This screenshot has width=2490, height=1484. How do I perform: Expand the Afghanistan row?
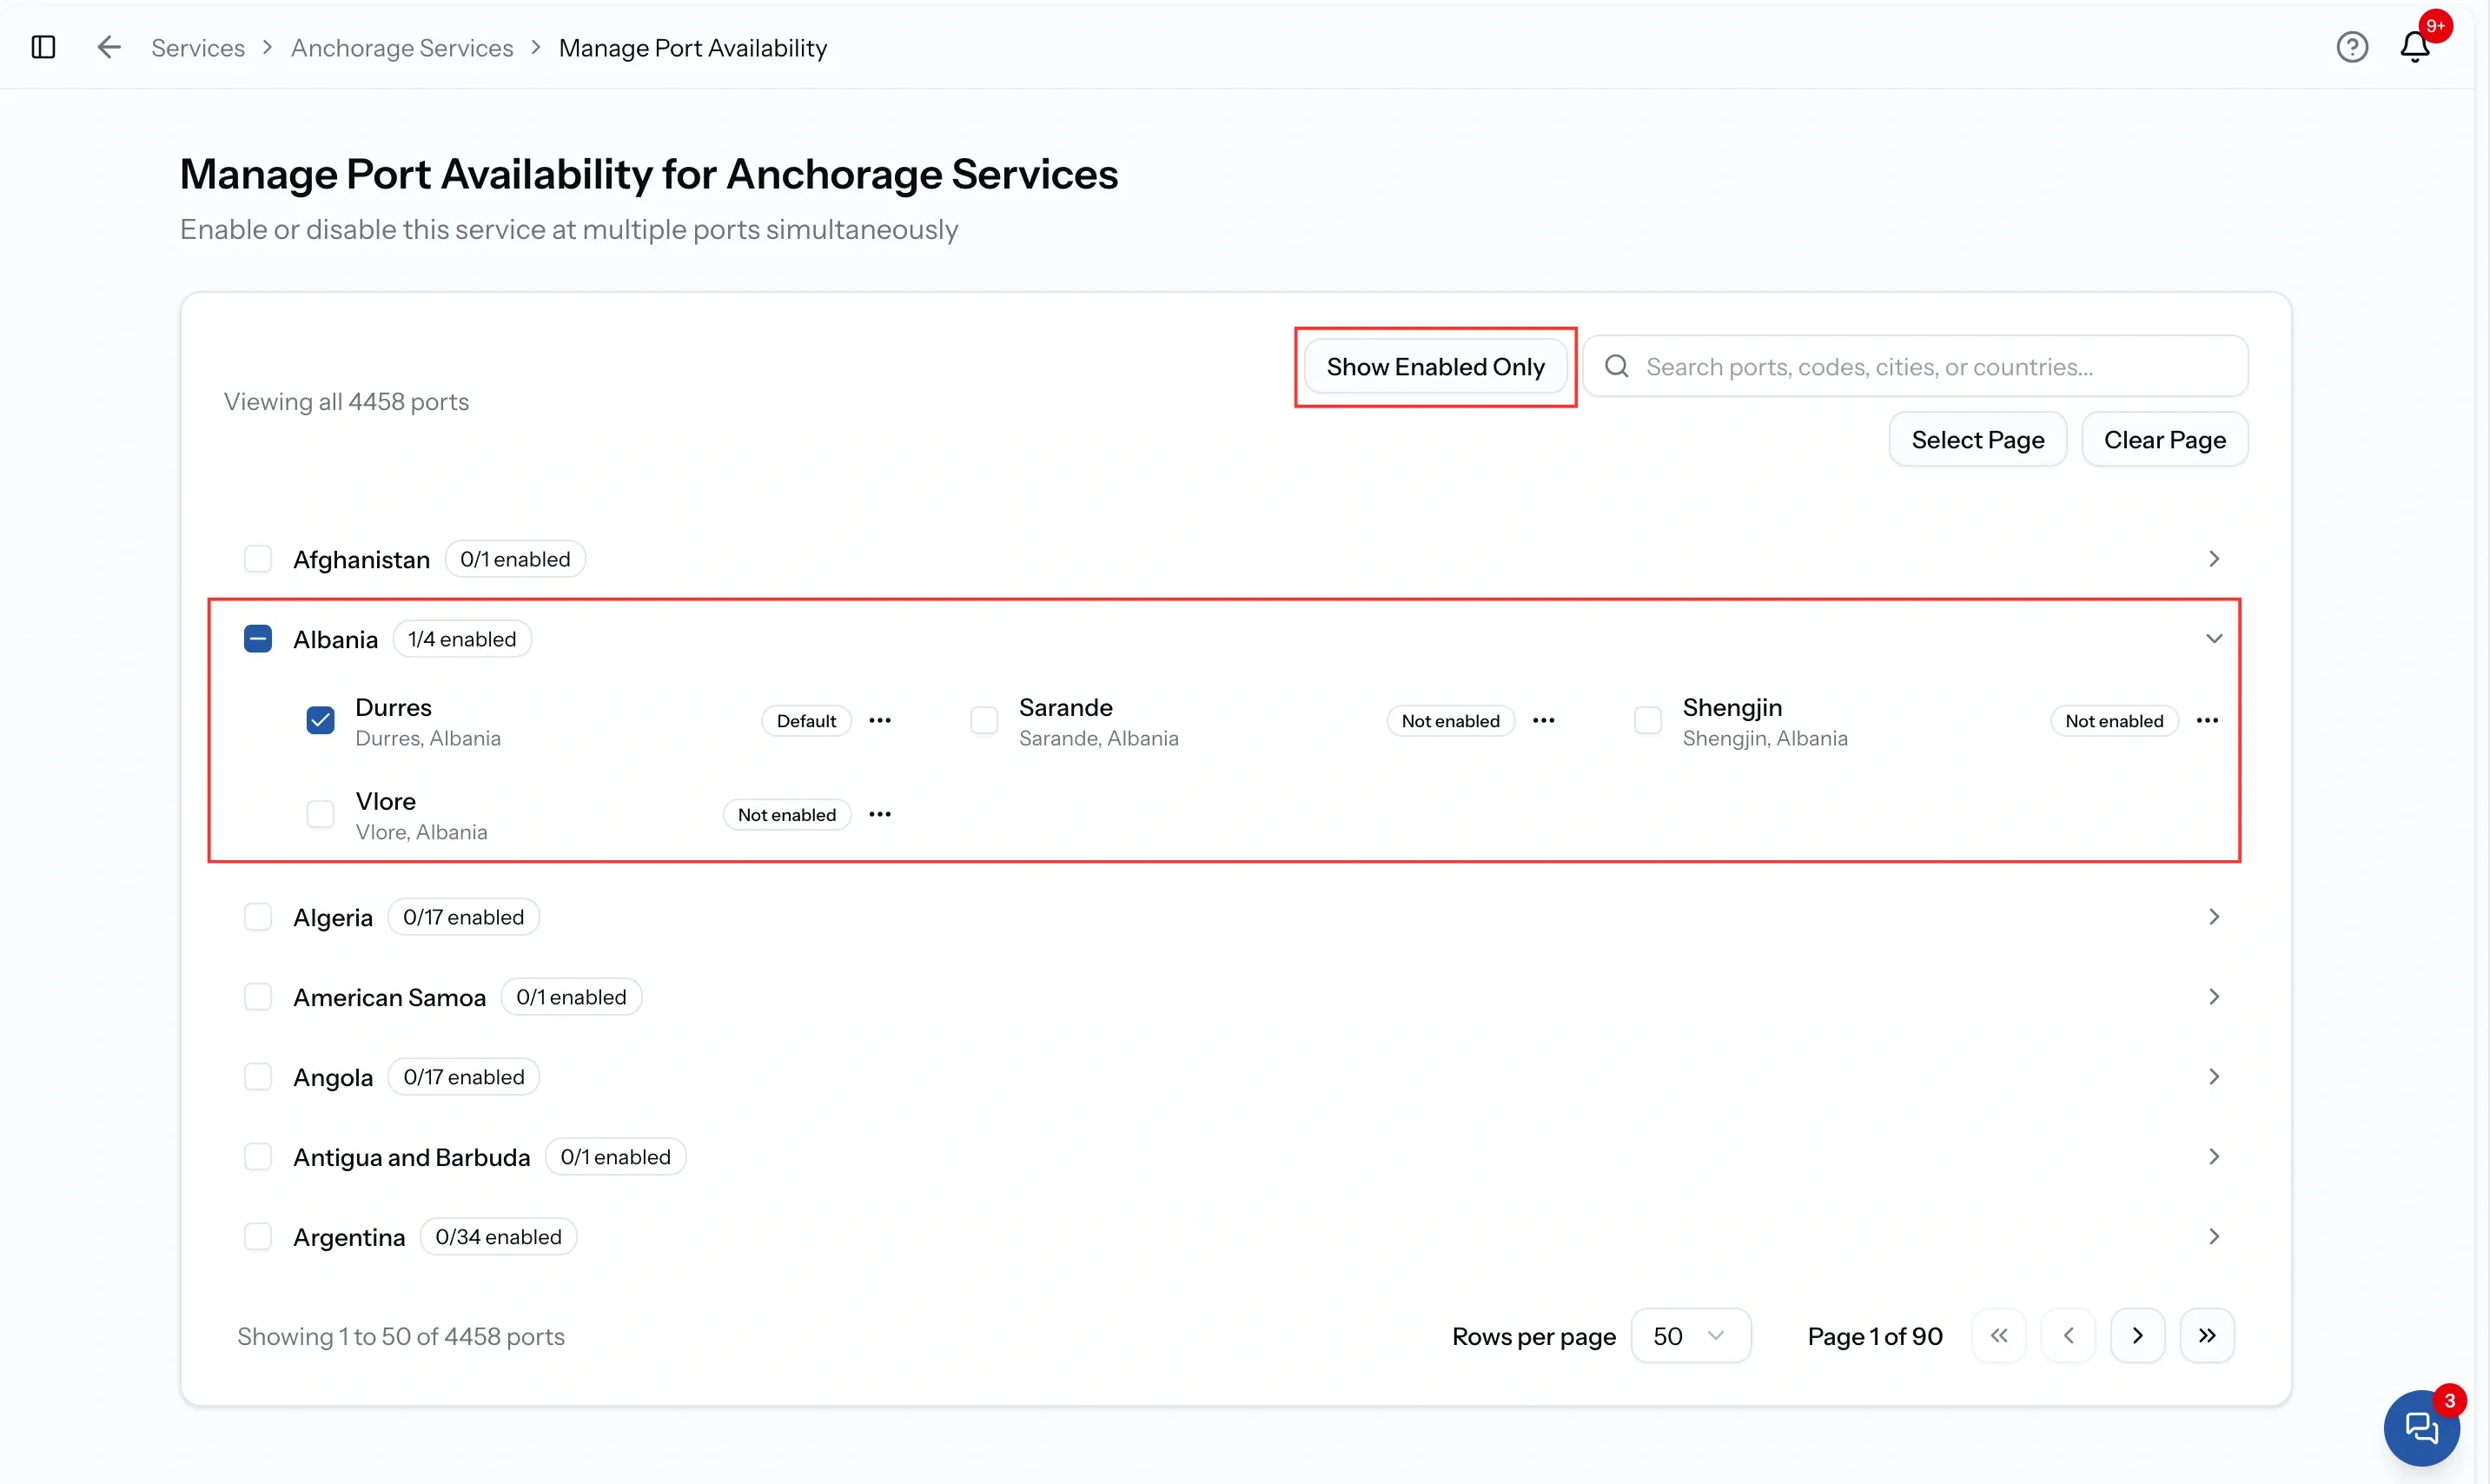(x=2213, y=558)
